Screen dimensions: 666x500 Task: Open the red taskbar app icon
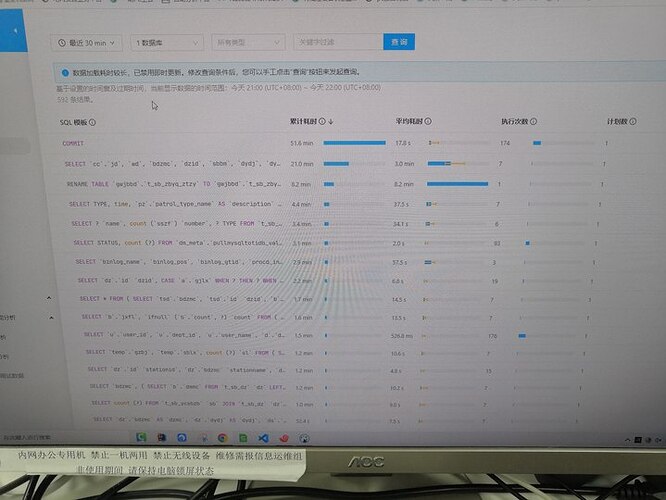pyautogui.click(x=284, y=438)
